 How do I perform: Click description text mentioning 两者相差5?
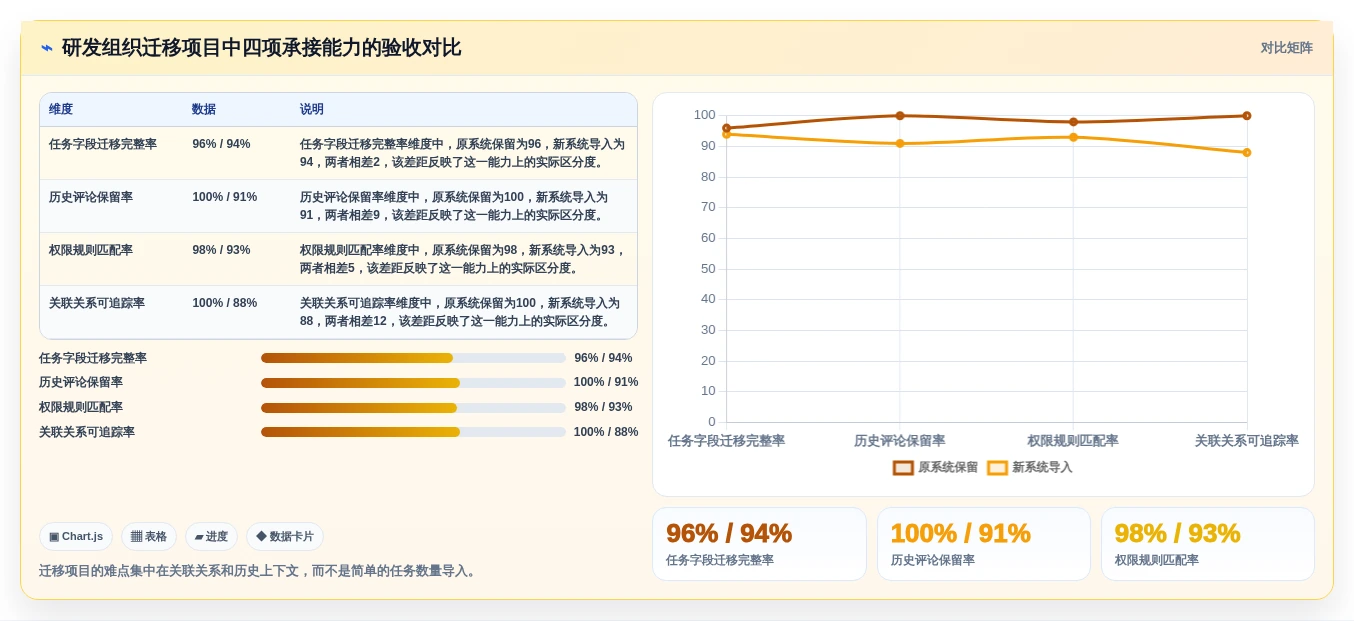463,259
